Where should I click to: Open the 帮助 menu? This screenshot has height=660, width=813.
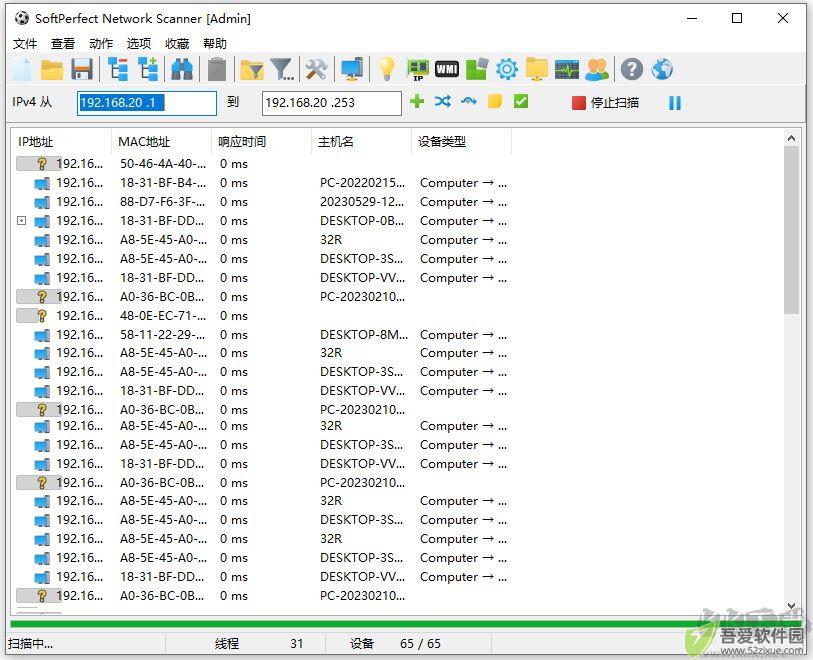[215, 44]
